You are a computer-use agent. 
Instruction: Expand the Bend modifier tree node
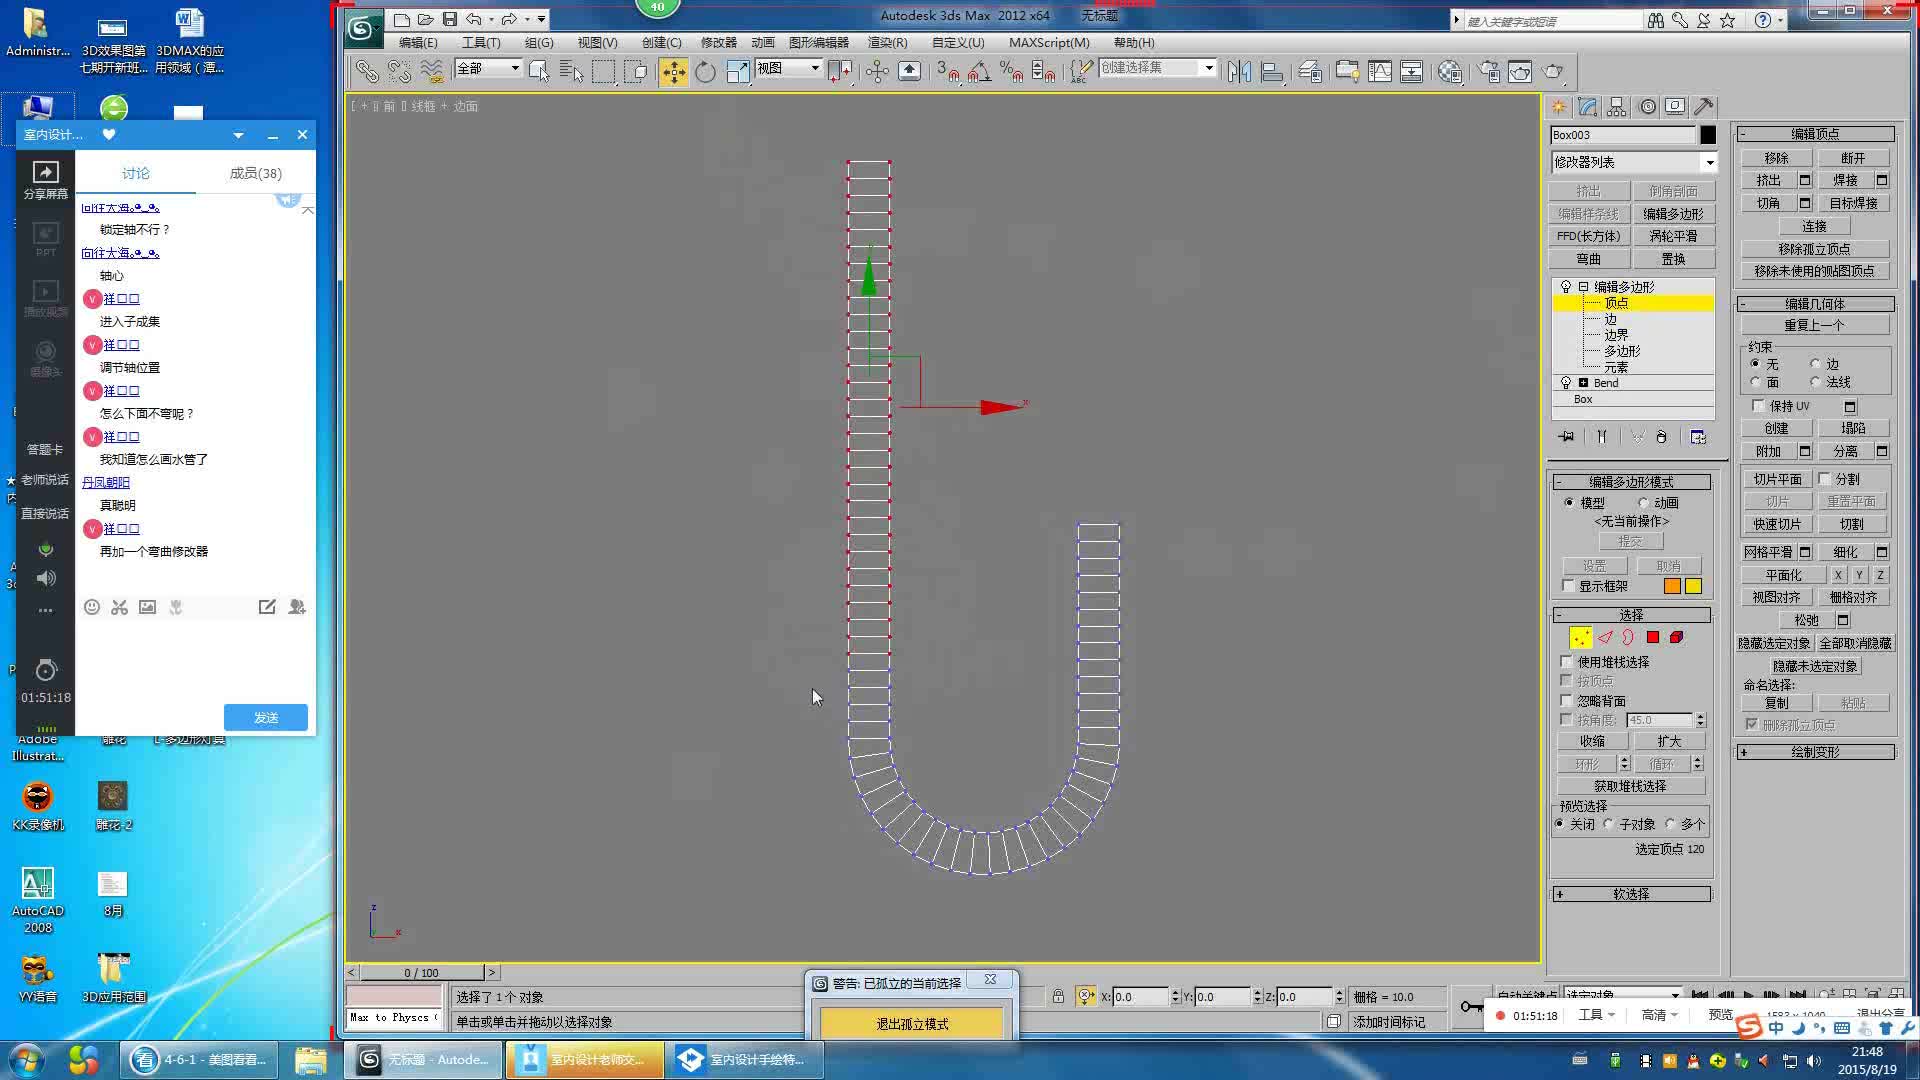1583,383
